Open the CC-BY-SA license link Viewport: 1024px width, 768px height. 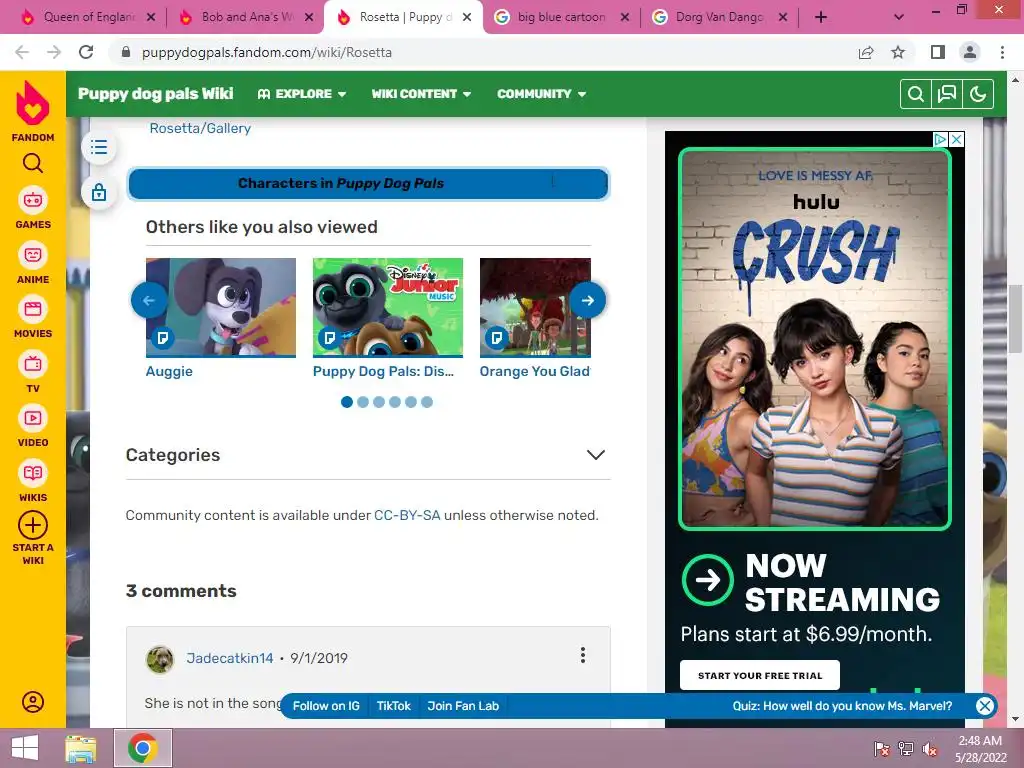point(407,515)
